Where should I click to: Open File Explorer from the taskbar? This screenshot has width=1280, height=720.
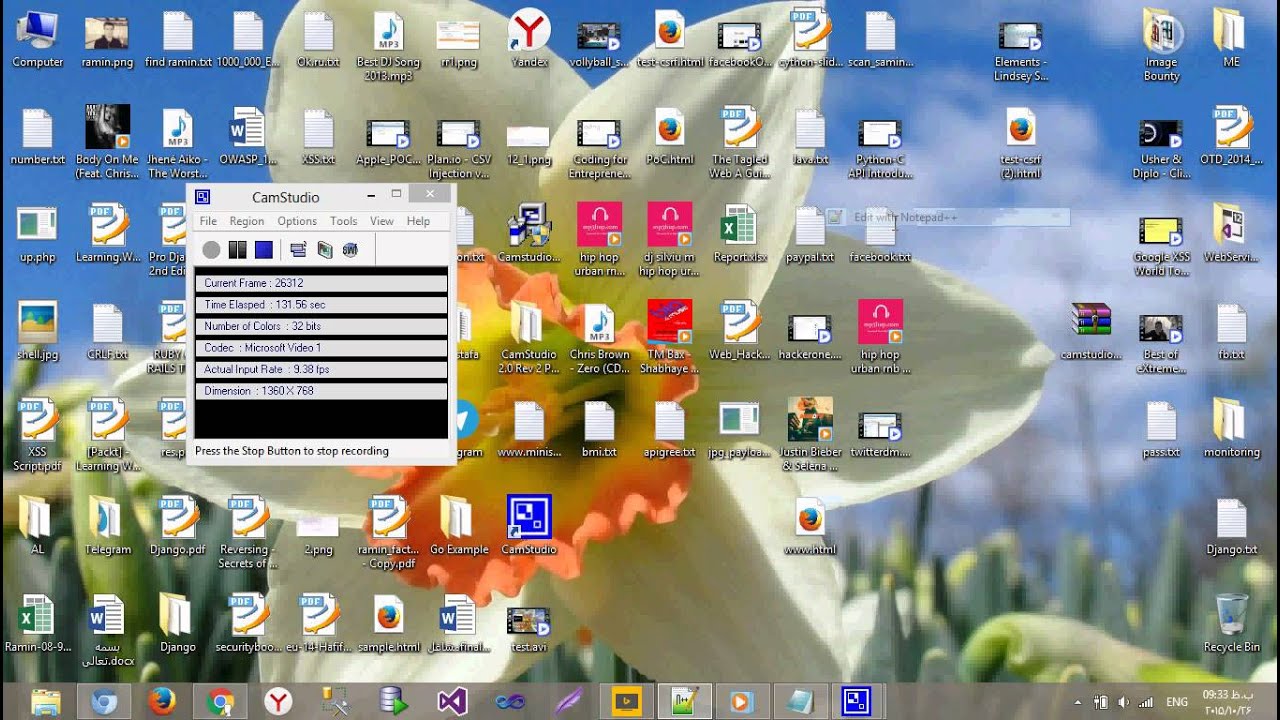click(46, 702)
